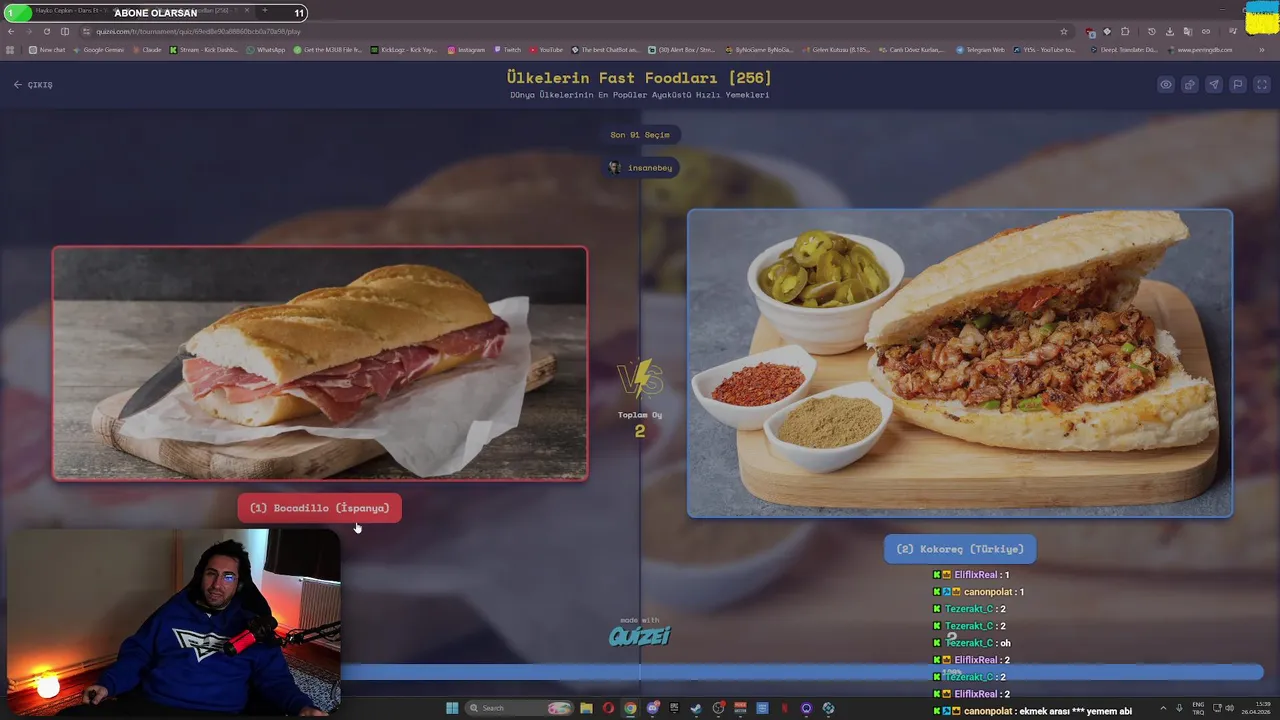Image resolution: width=1280 pixels, height=720 pixels.
Task: Expand the system tray hidden icons chevron
Action: click(1163, 708)
